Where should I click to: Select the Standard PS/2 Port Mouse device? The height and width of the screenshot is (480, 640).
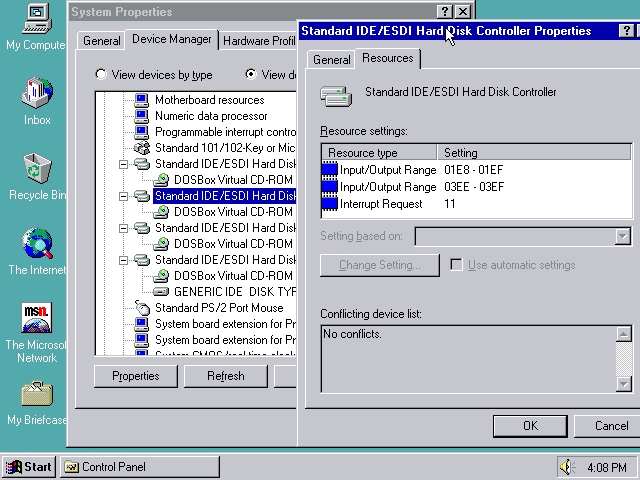(218, 308)
